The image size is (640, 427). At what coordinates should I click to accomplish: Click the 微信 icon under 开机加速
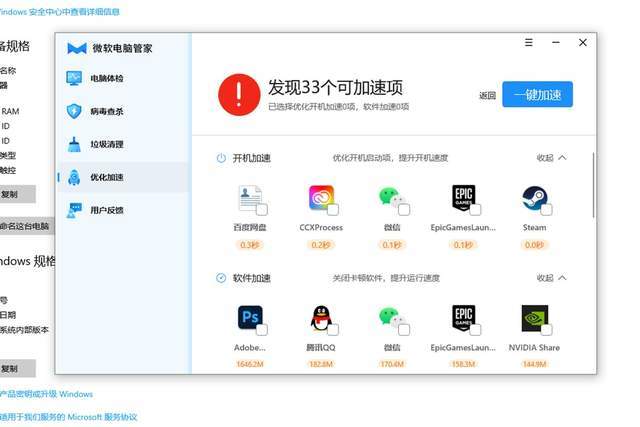click(391, 198)
